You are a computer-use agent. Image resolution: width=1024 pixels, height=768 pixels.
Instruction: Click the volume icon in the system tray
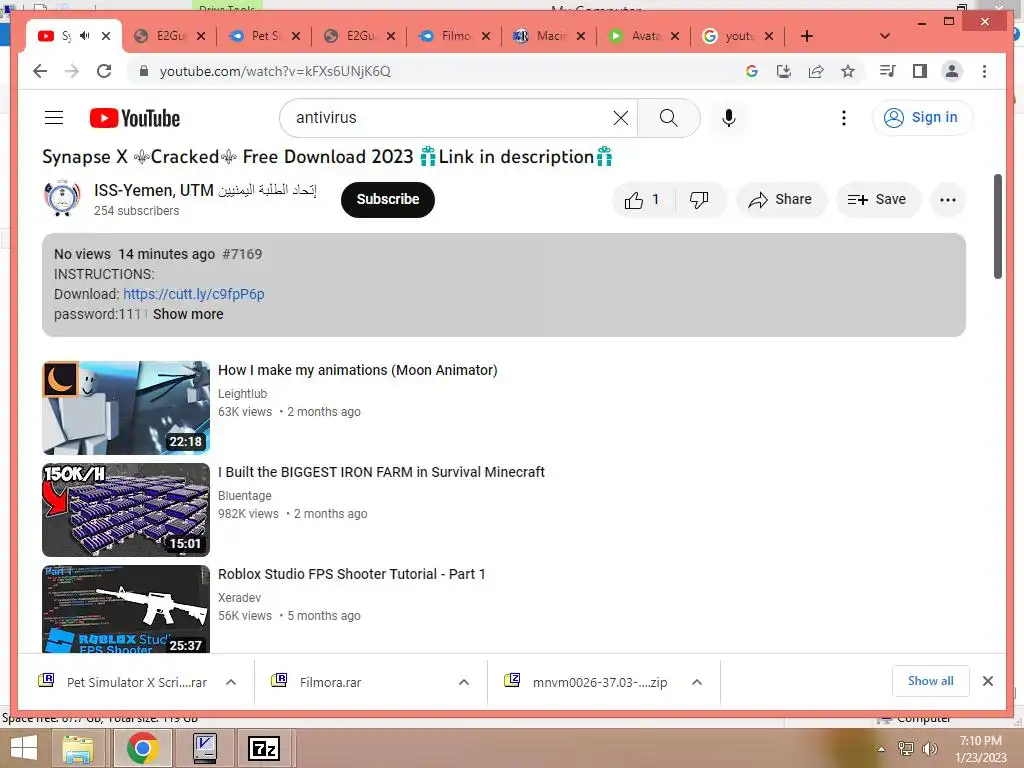[930, 749]
